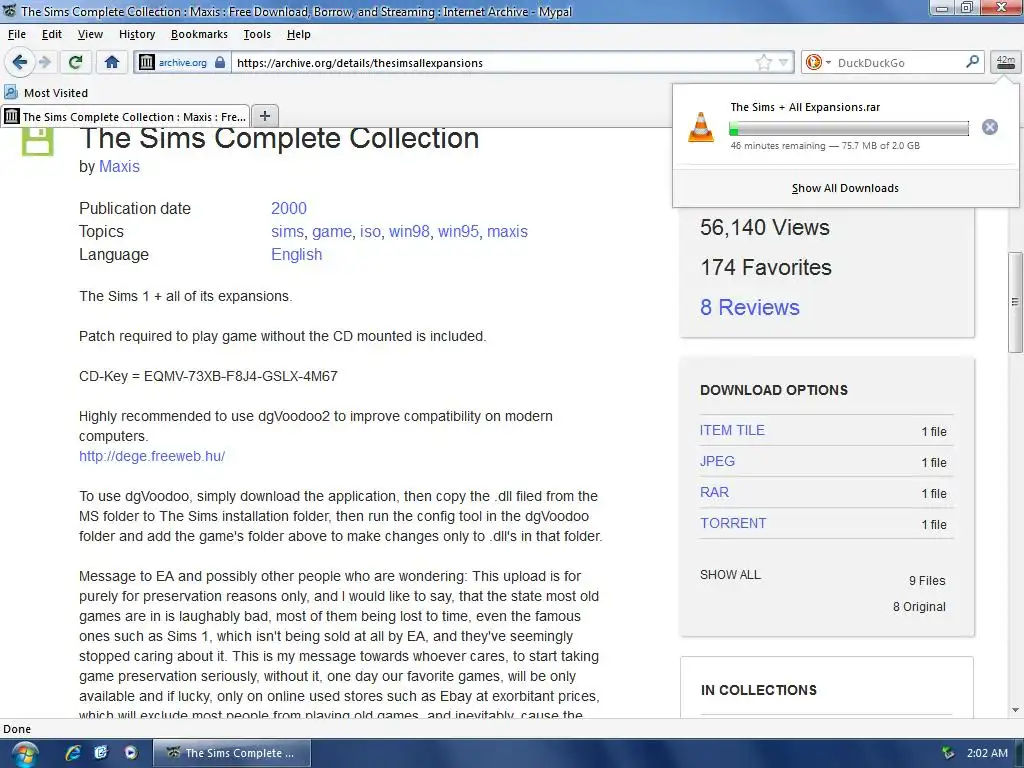
Task: Click Show All Downloads
Action: [x=845, y=188]
